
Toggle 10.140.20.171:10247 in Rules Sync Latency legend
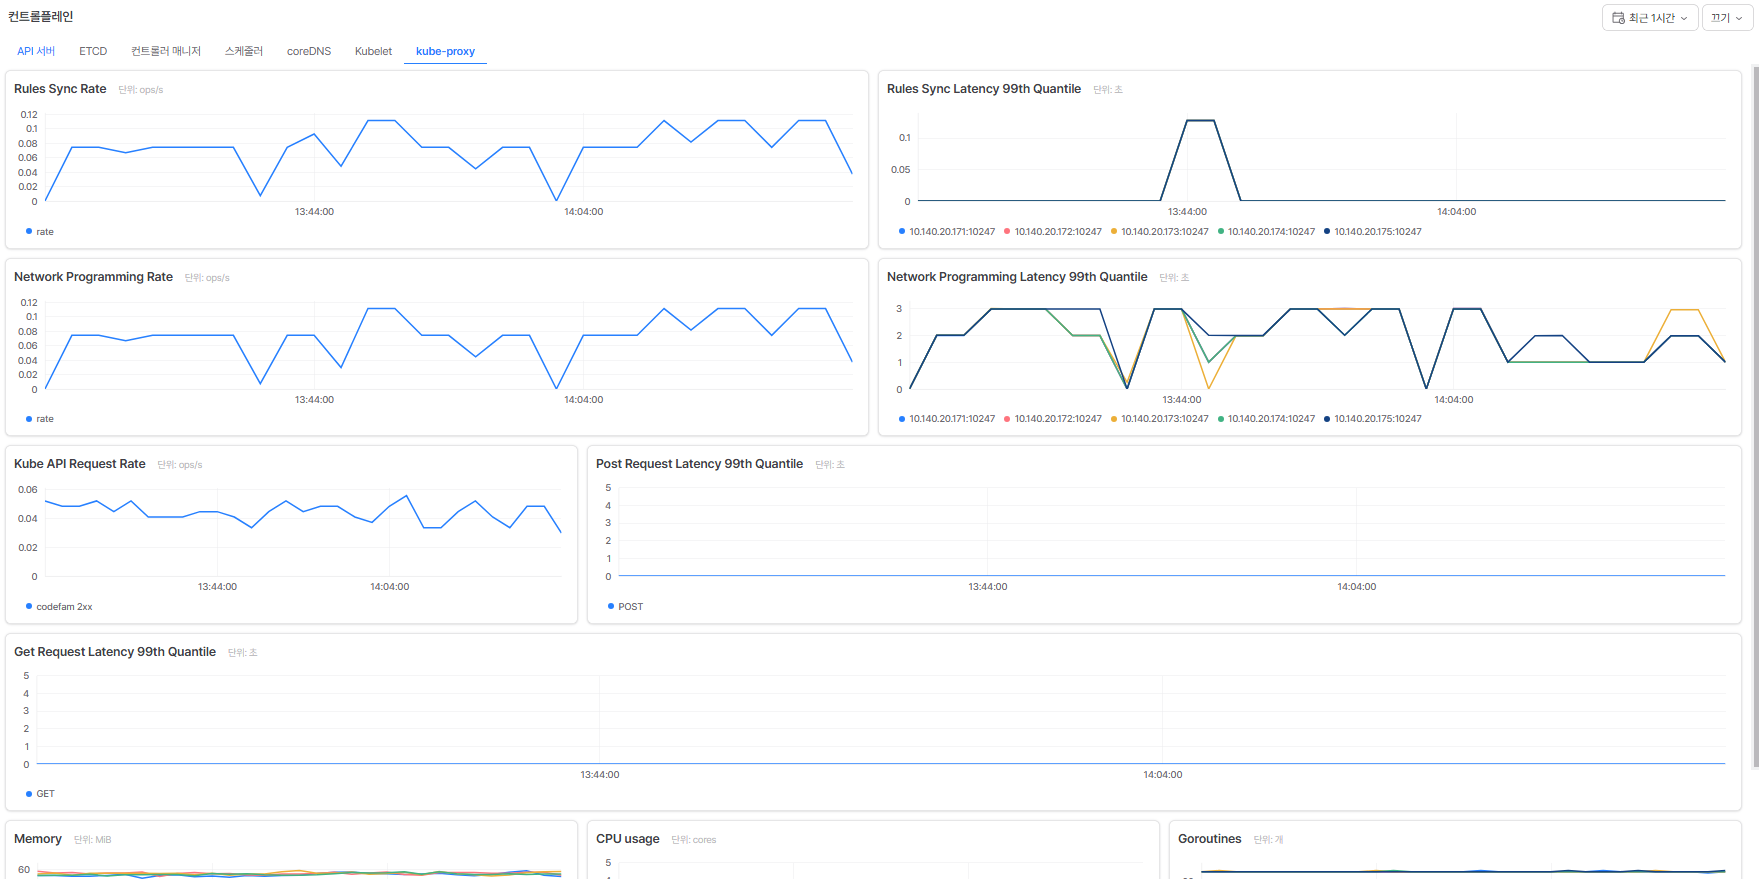(x=947, y=231)
